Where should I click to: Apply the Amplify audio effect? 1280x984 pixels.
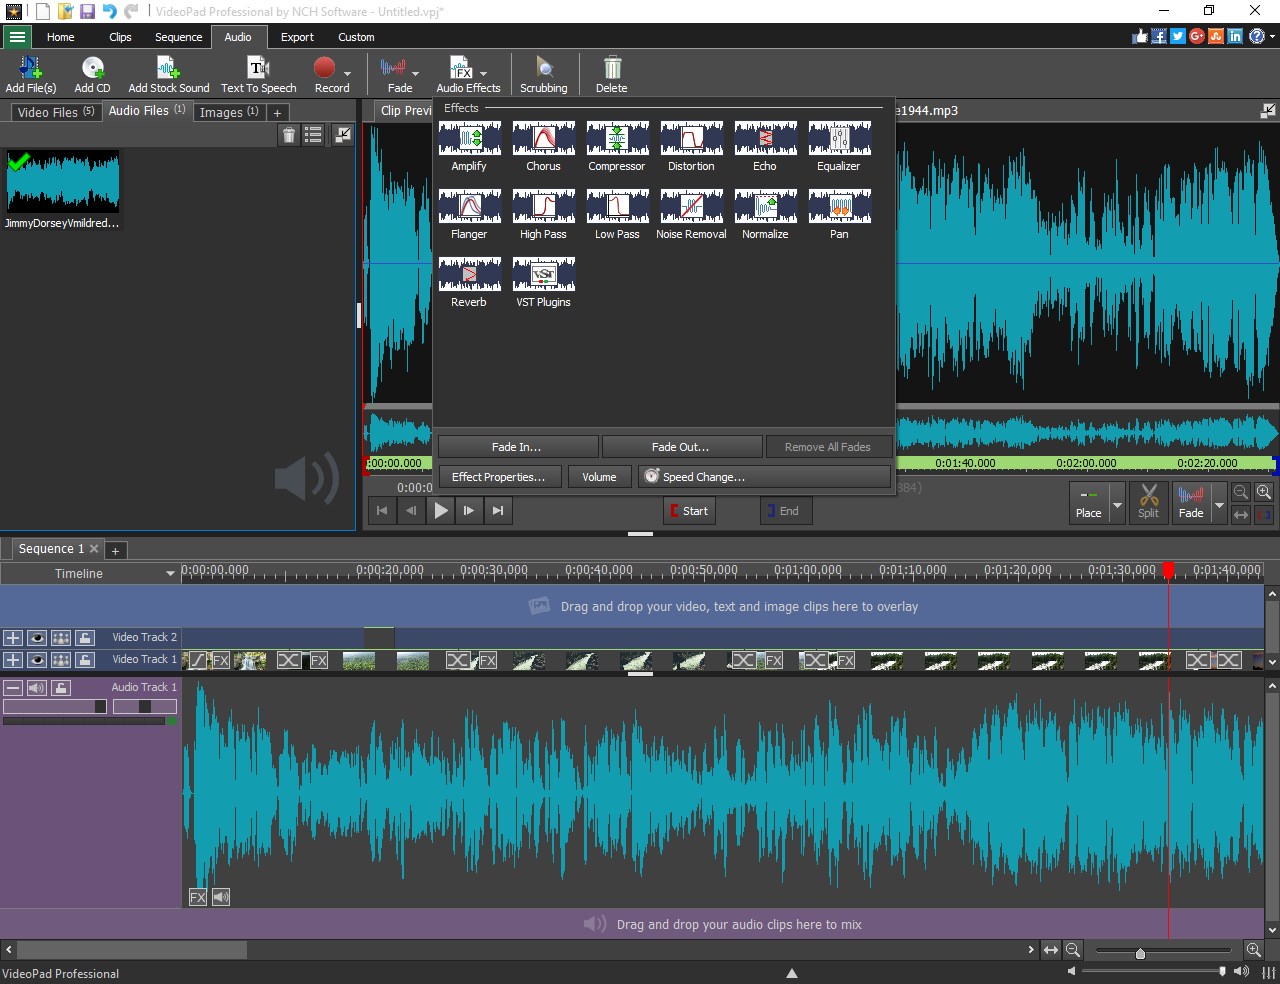469,145
